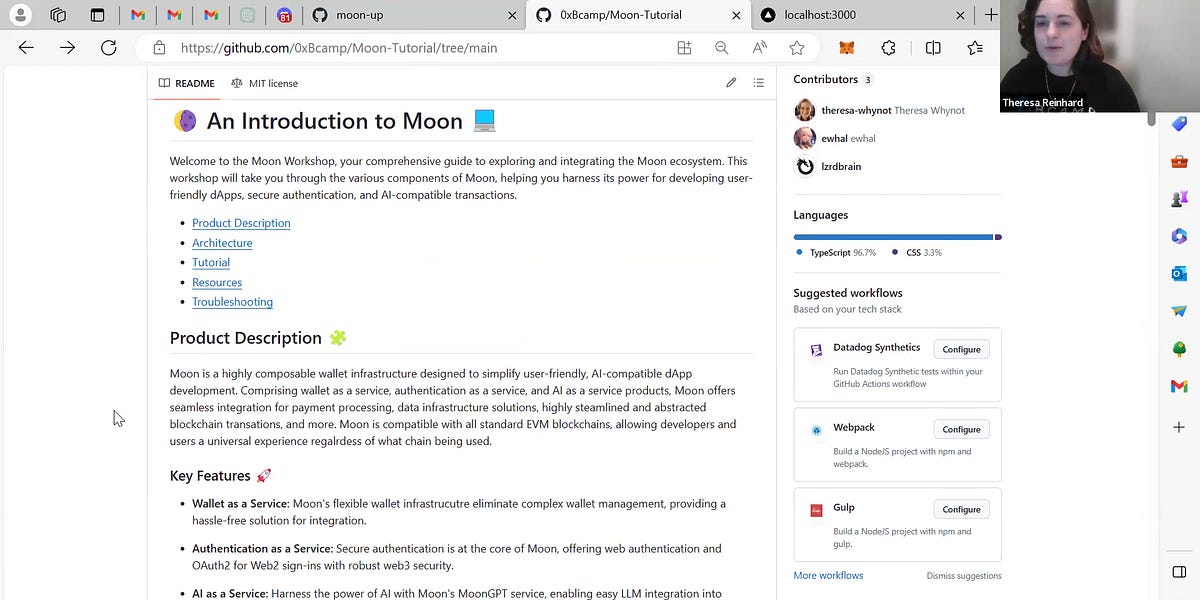Image resolution: width=1200 pixels, height=600 pixels.
Task: Activate split screen view in the toolbar
Action: click(x=932, y=47)
